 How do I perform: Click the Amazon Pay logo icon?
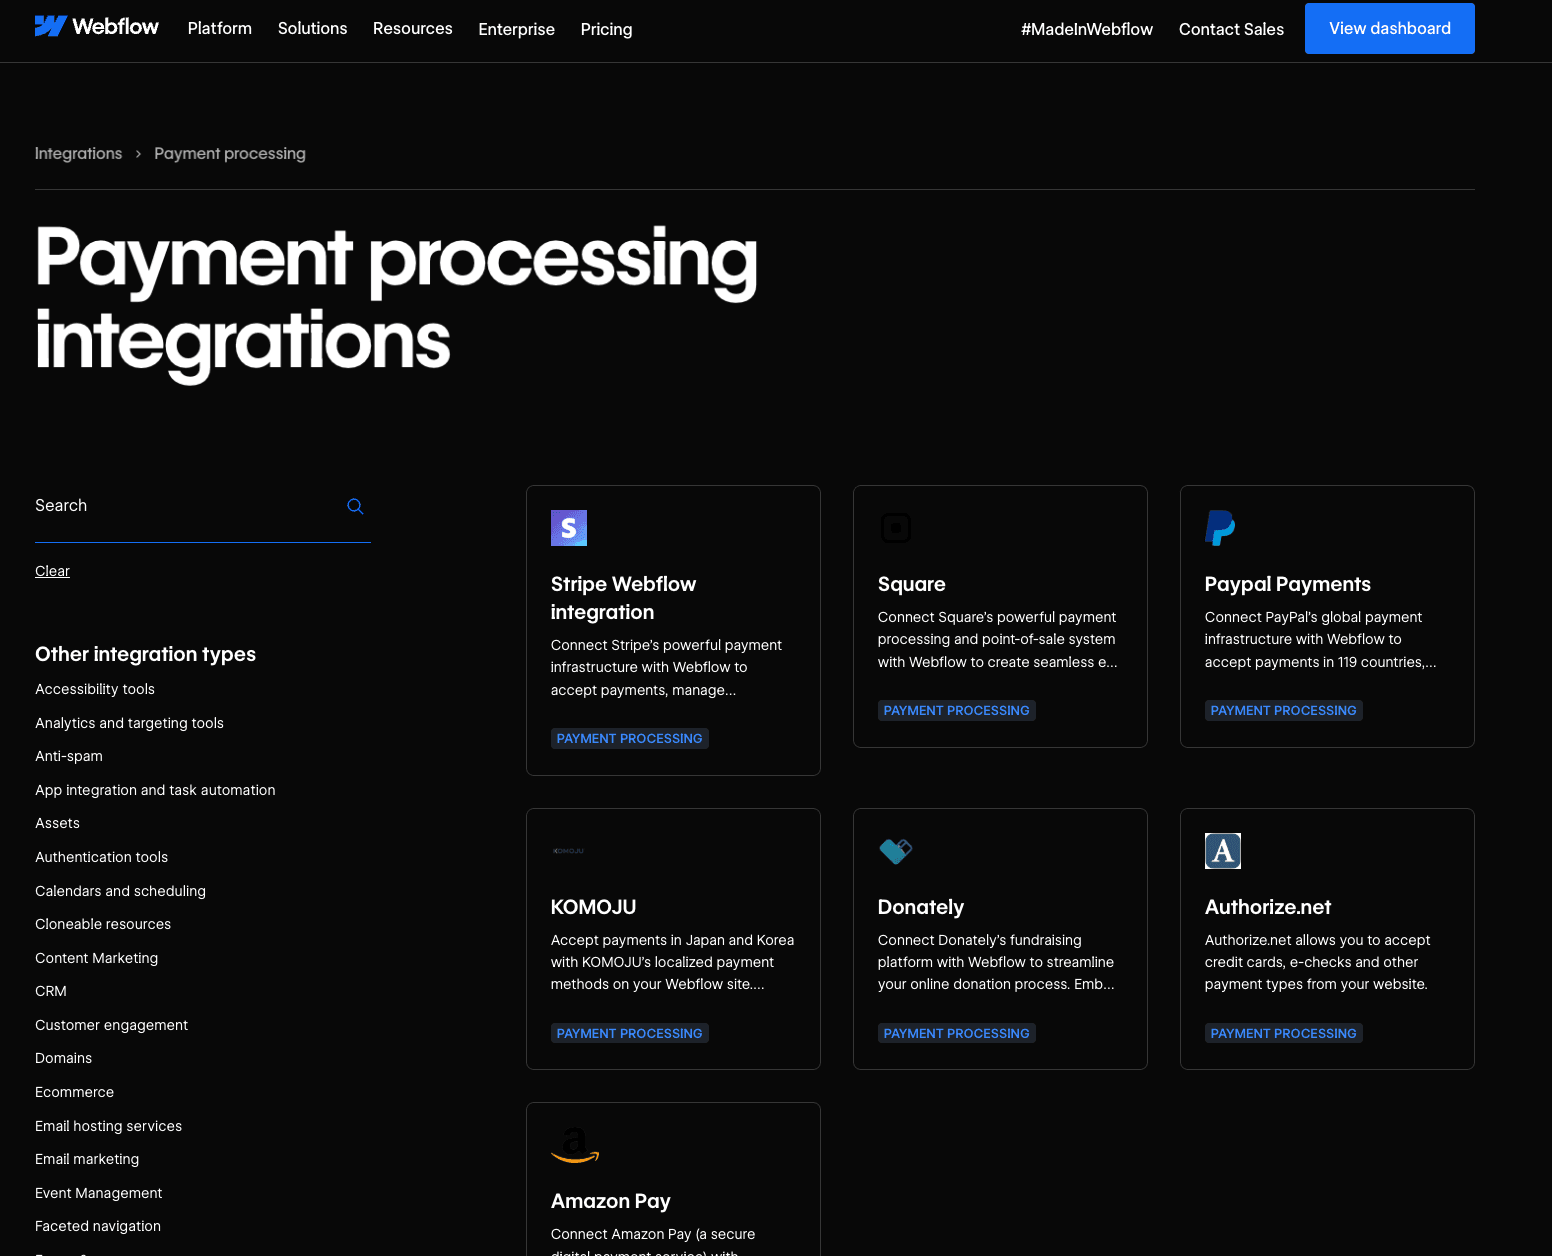(575, 1145)
